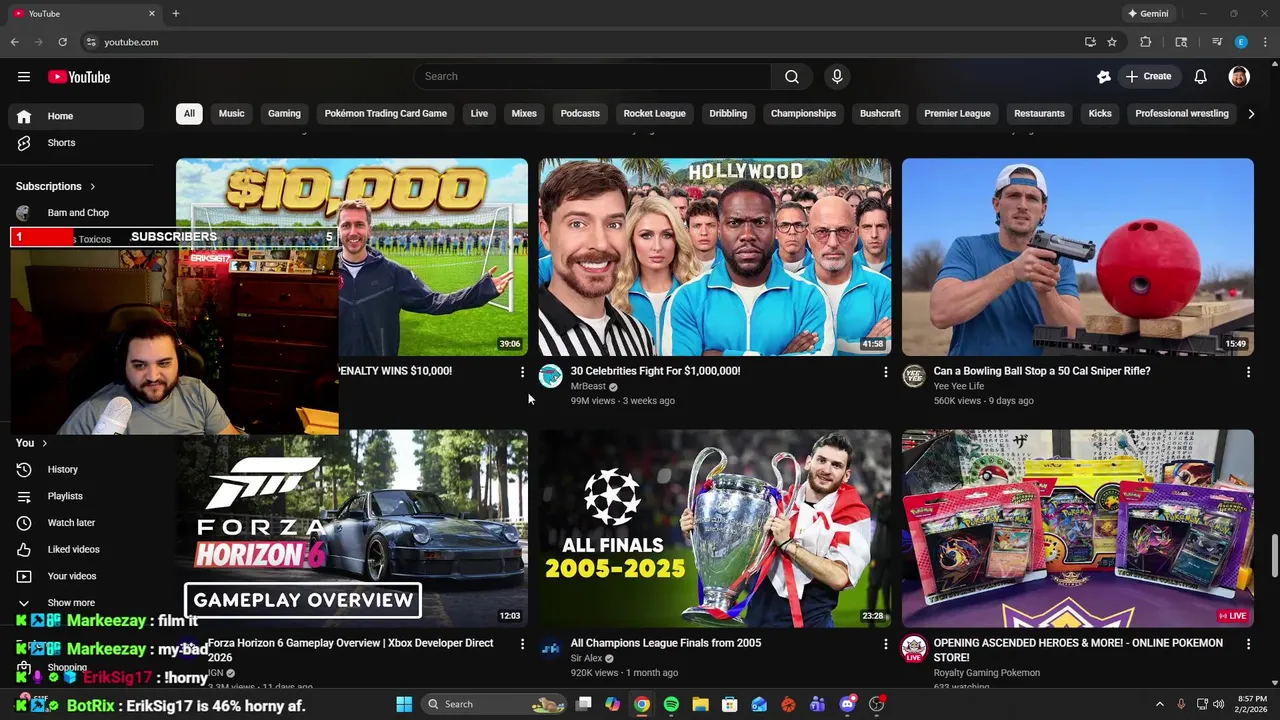Select the Championships filter chip

tap(803, 114)
